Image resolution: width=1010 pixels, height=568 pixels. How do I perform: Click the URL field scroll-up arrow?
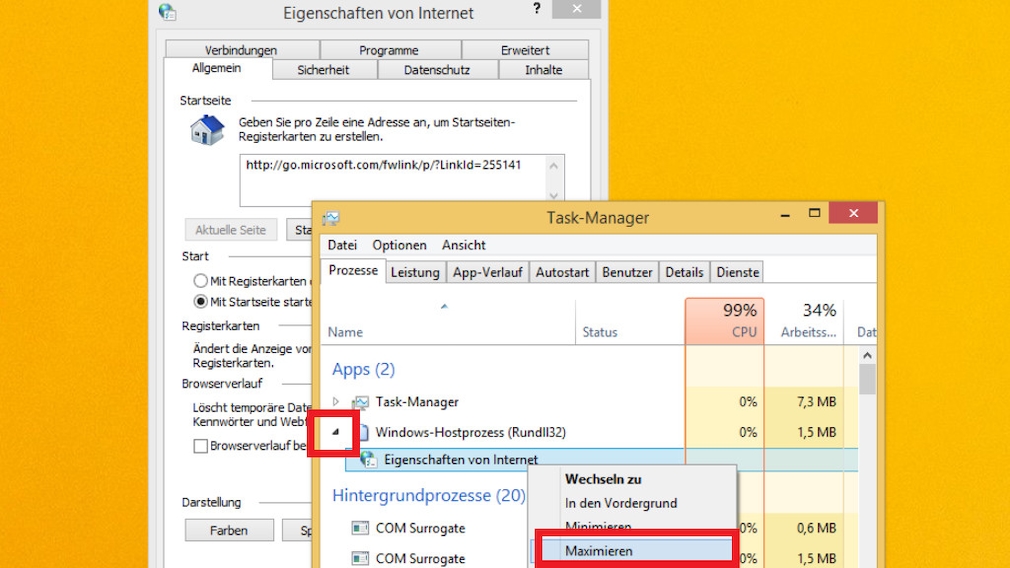(x=554, y=166)
